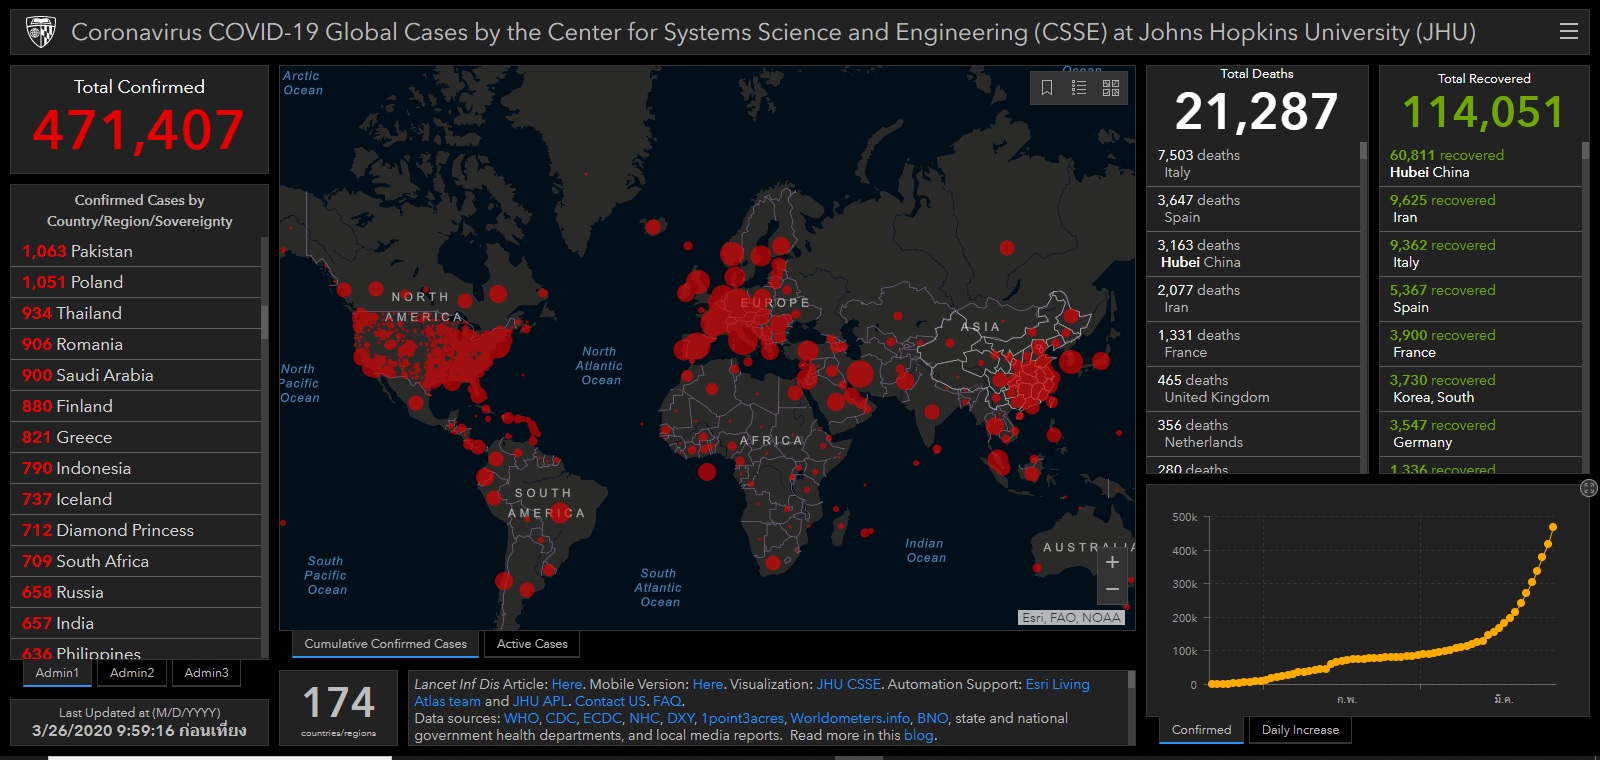Image resolution: width=1601 pixels, height=760 pixels.
Task: Select Russia in the confirmed cases list
Action: pos(136,592)
